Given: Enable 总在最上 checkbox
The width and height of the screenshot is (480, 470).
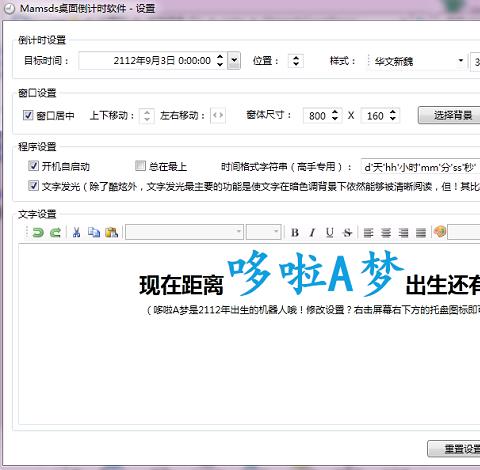Looking at the screenshot, I should tap(140, 166).
